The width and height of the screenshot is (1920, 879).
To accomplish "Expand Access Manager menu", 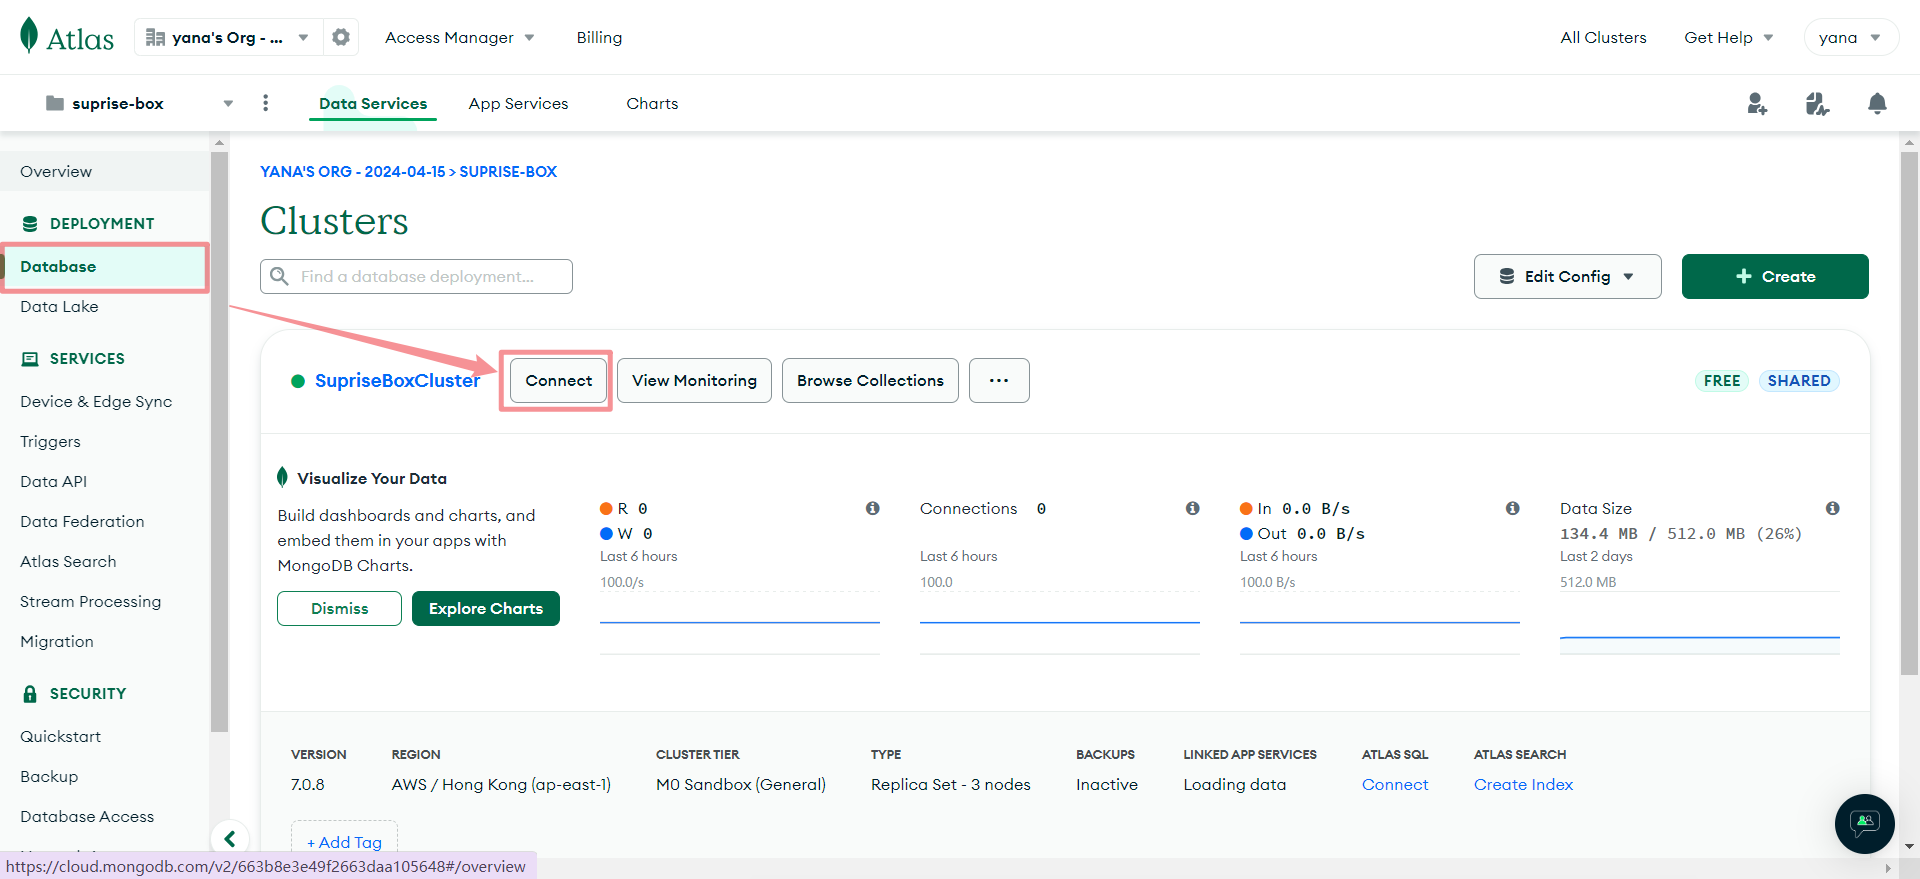I will tap(460, 37).
